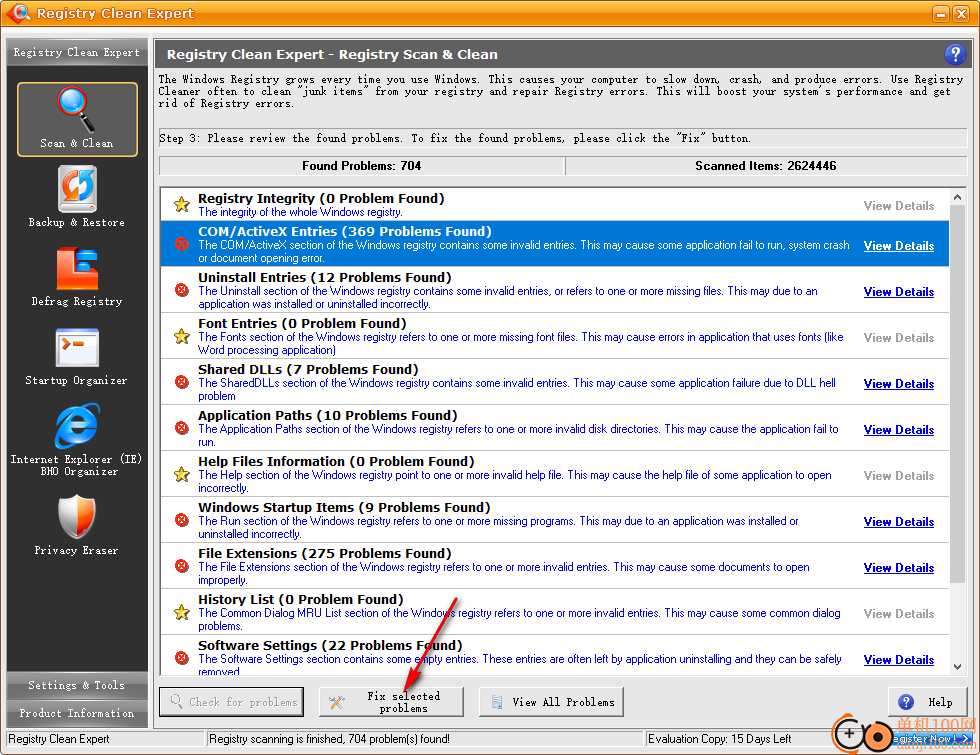
Task: Open the Settings & Tools section
Action: [x=77, y=685]
